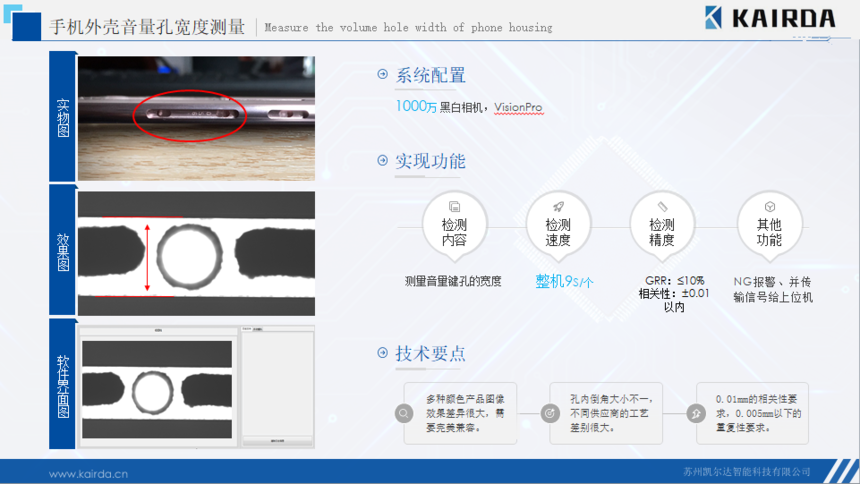The image size is (860, 484).
Task: Select the 效果图 side label
Action: tap(63, 251)
